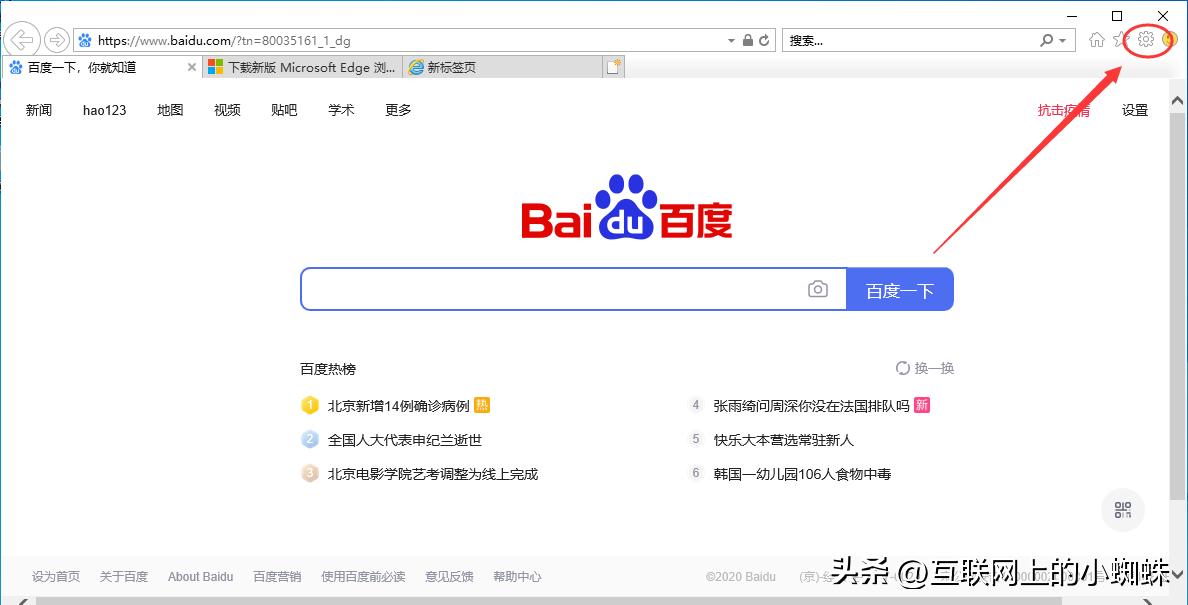
Task: Refresh the hot list with 换一换
Action: (x=924, y=368)
